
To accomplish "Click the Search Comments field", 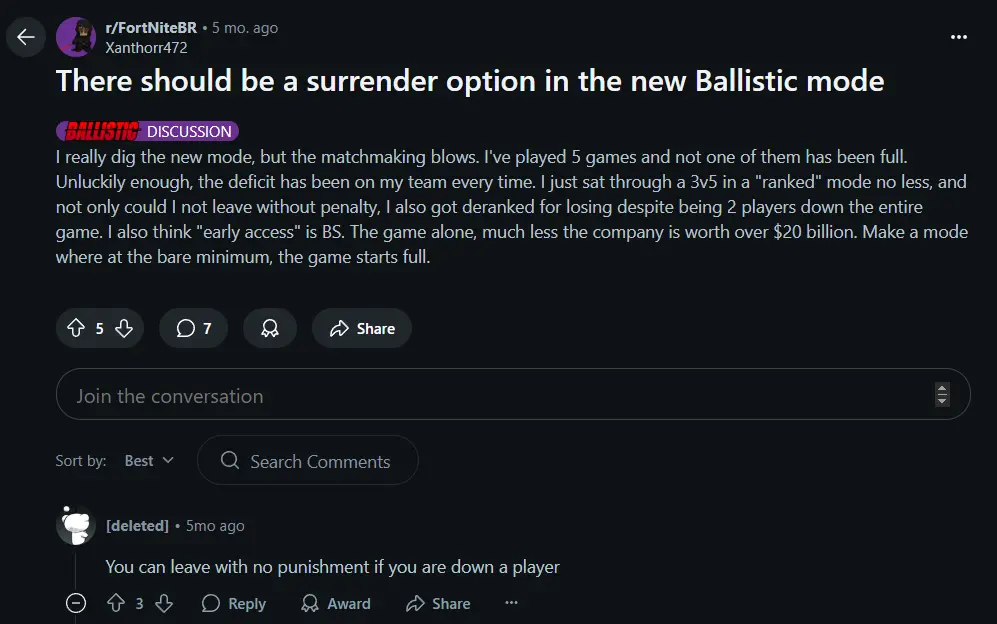I will tap(308, 461).
